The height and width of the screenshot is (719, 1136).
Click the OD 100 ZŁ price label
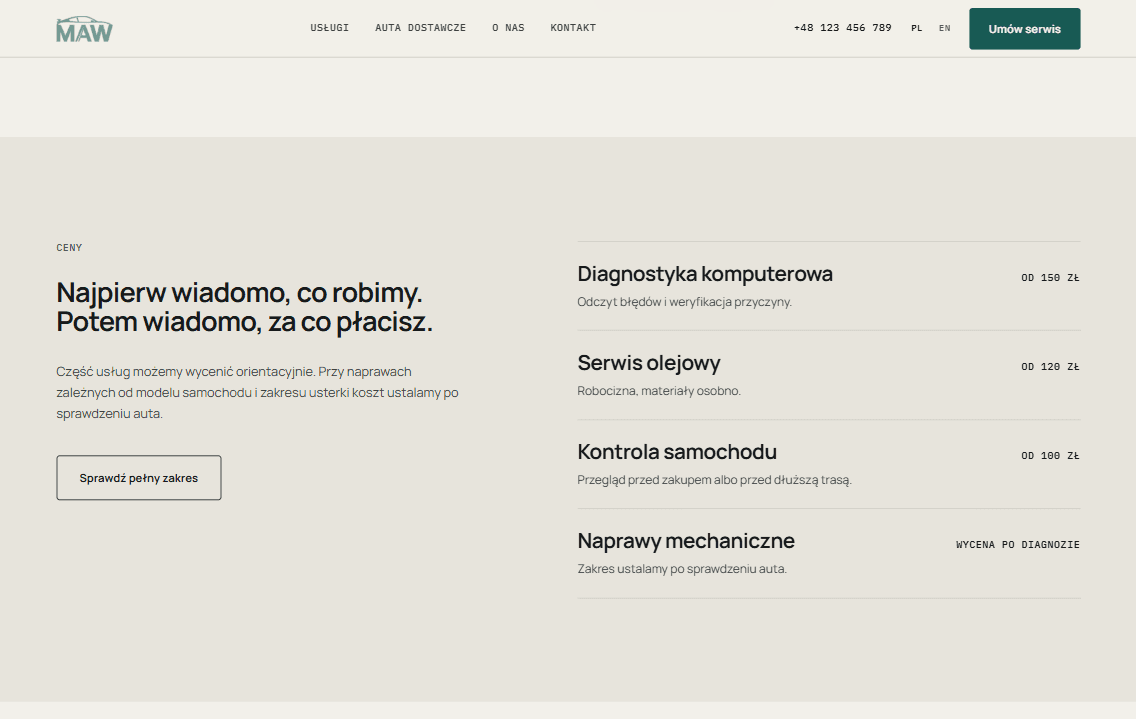coord(1051,456)
